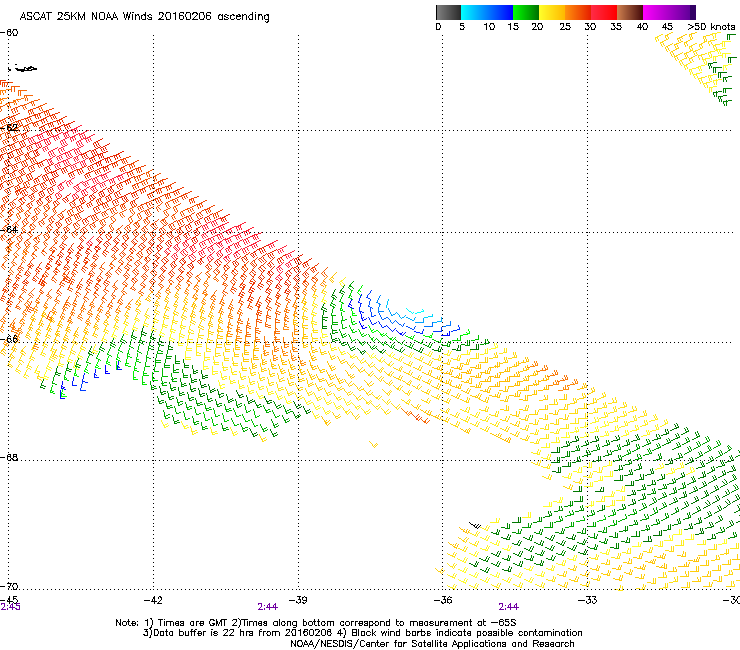Click the "-45" longitude label

point(9,599)
